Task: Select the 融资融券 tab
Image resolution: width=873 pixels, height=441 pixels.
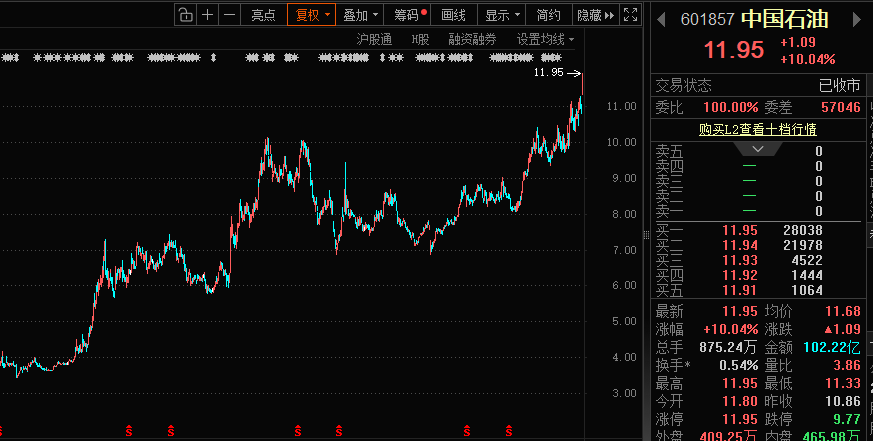Action: pyautogui.click(x=474, y=39)
